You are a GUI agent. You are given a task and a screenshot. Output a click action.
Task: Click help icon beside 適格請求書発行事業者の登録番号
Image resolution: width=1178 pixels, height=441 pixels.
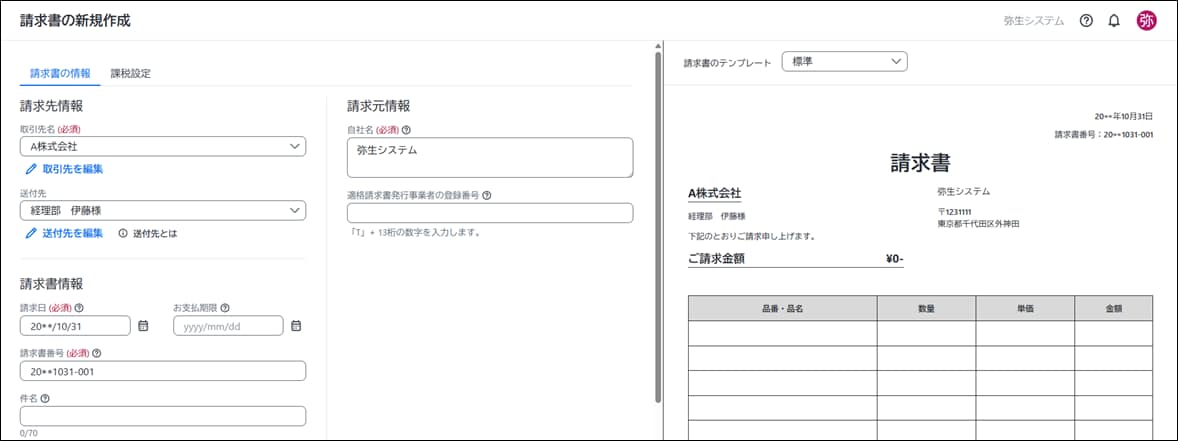[486, 196]
